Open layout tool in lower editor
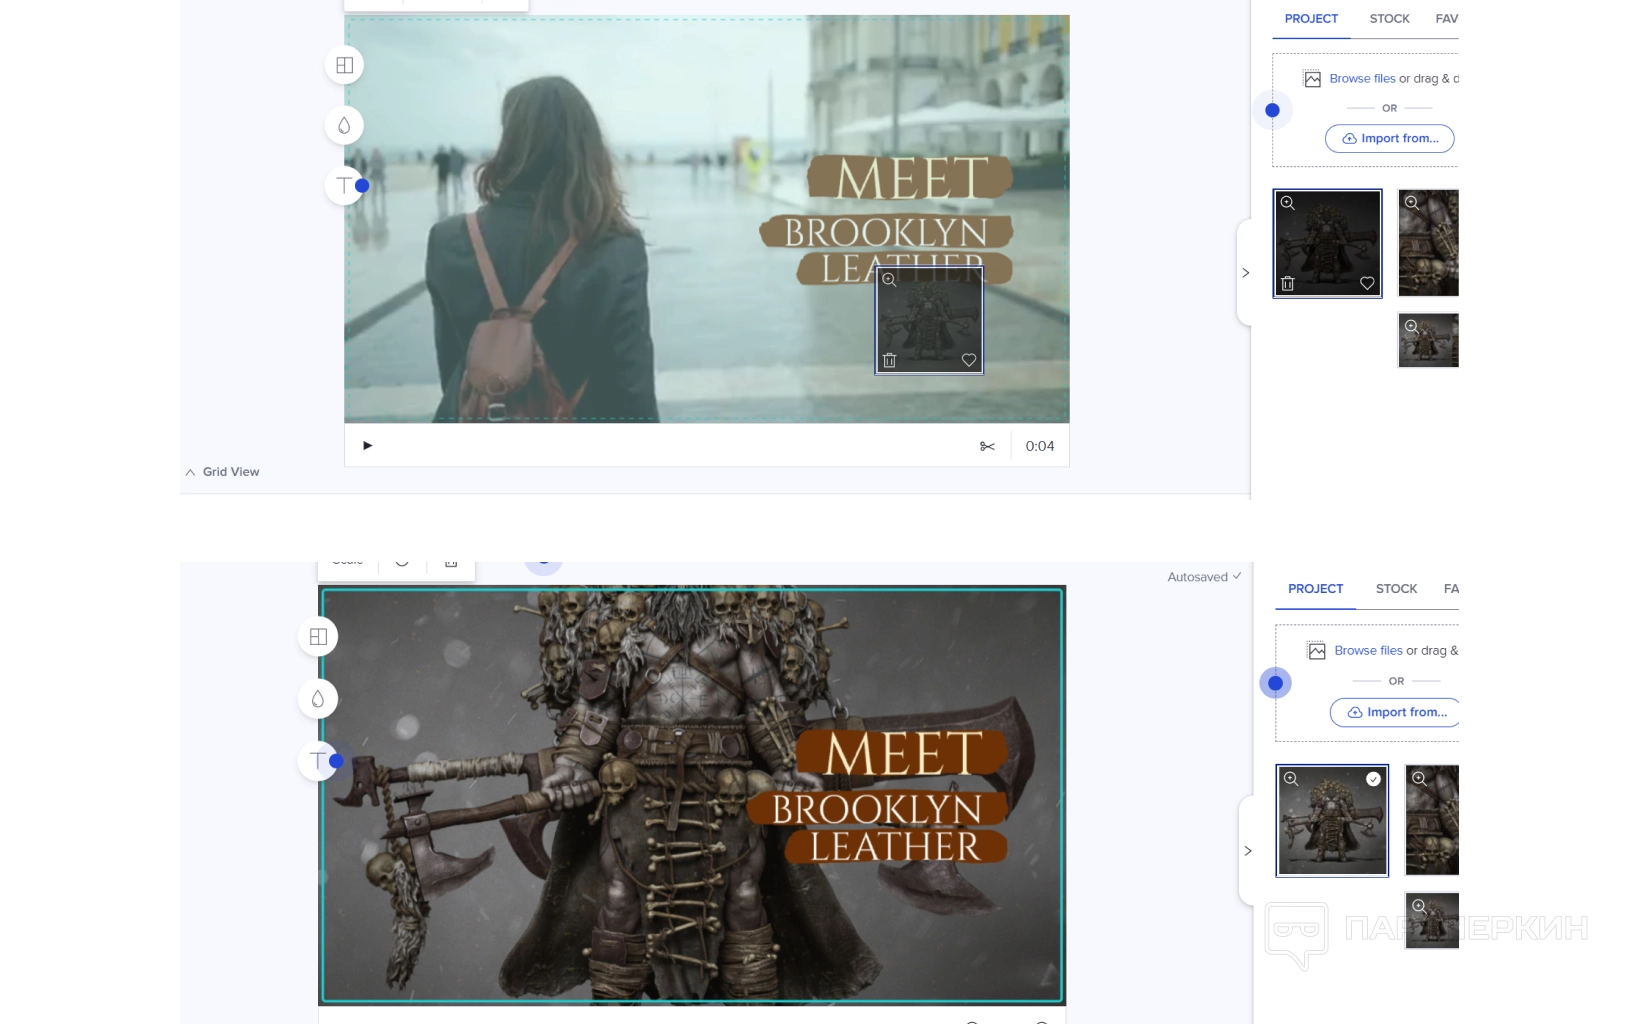The height and width of the screenshot is (1024, 1640). point(318,637)
